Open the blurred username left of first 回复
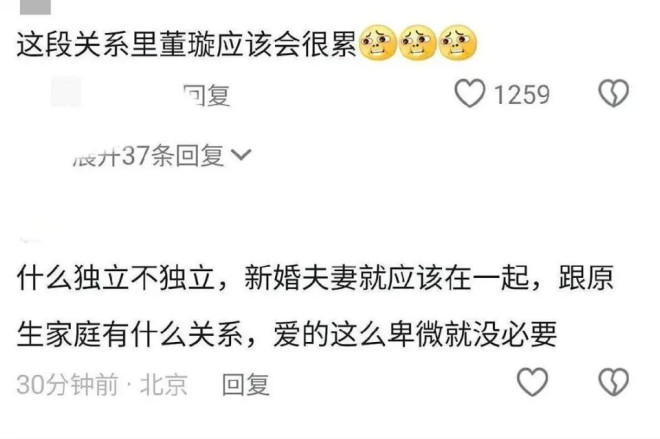Viewport: 660px width, 439px height. click(x=66, y=92)
